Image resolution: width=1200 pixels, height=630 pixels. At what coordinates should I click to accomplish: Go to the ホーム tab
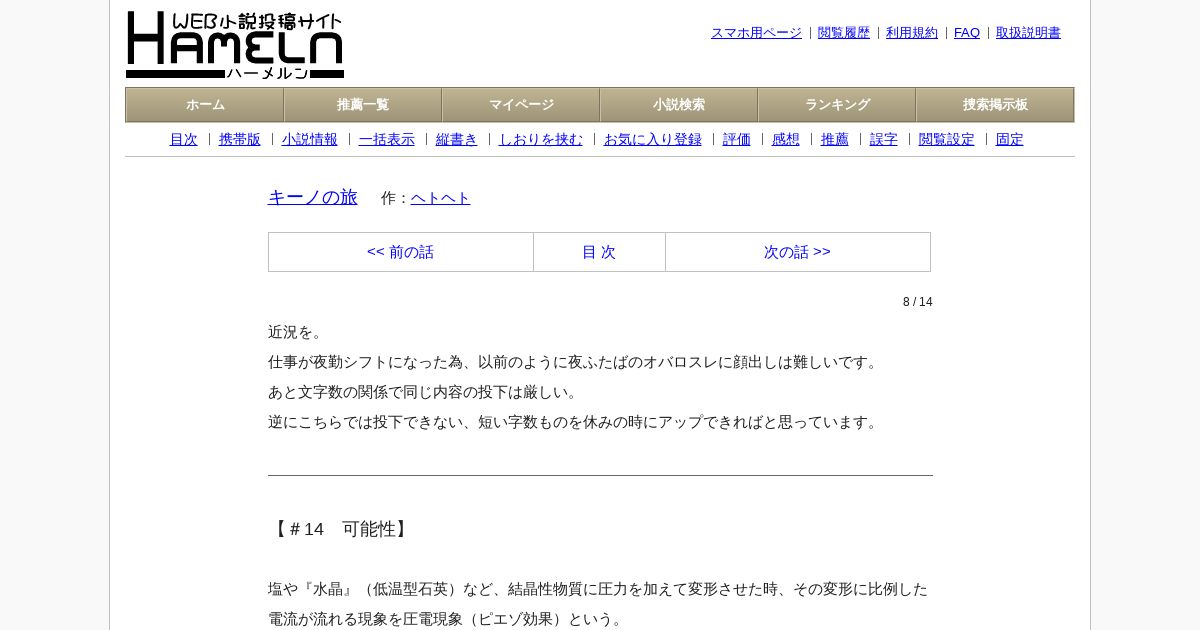coord(205,105)
